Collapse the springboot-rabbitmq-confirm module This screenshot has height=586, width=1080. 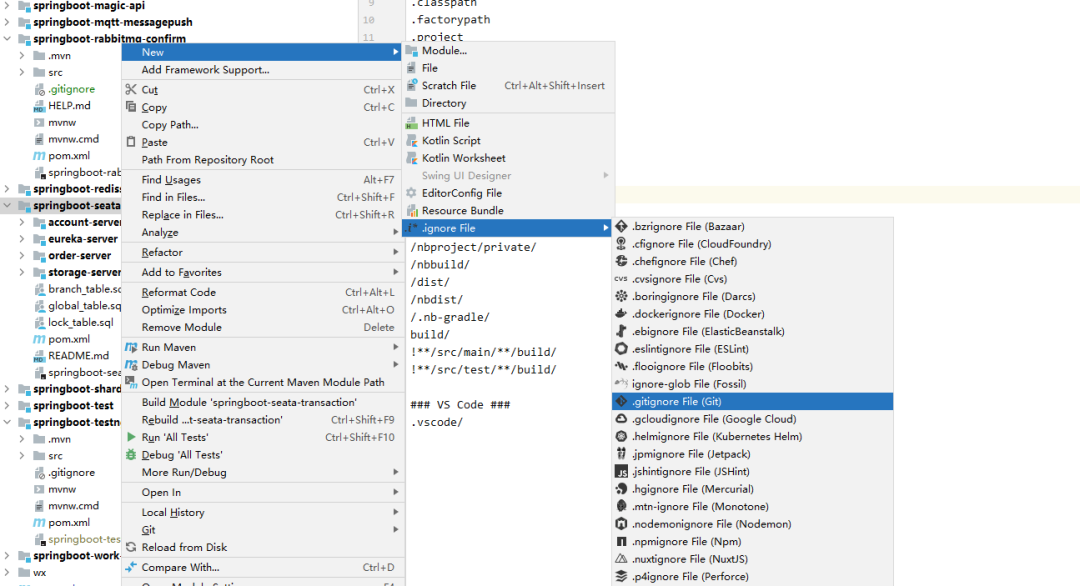[x=7, y=39]
